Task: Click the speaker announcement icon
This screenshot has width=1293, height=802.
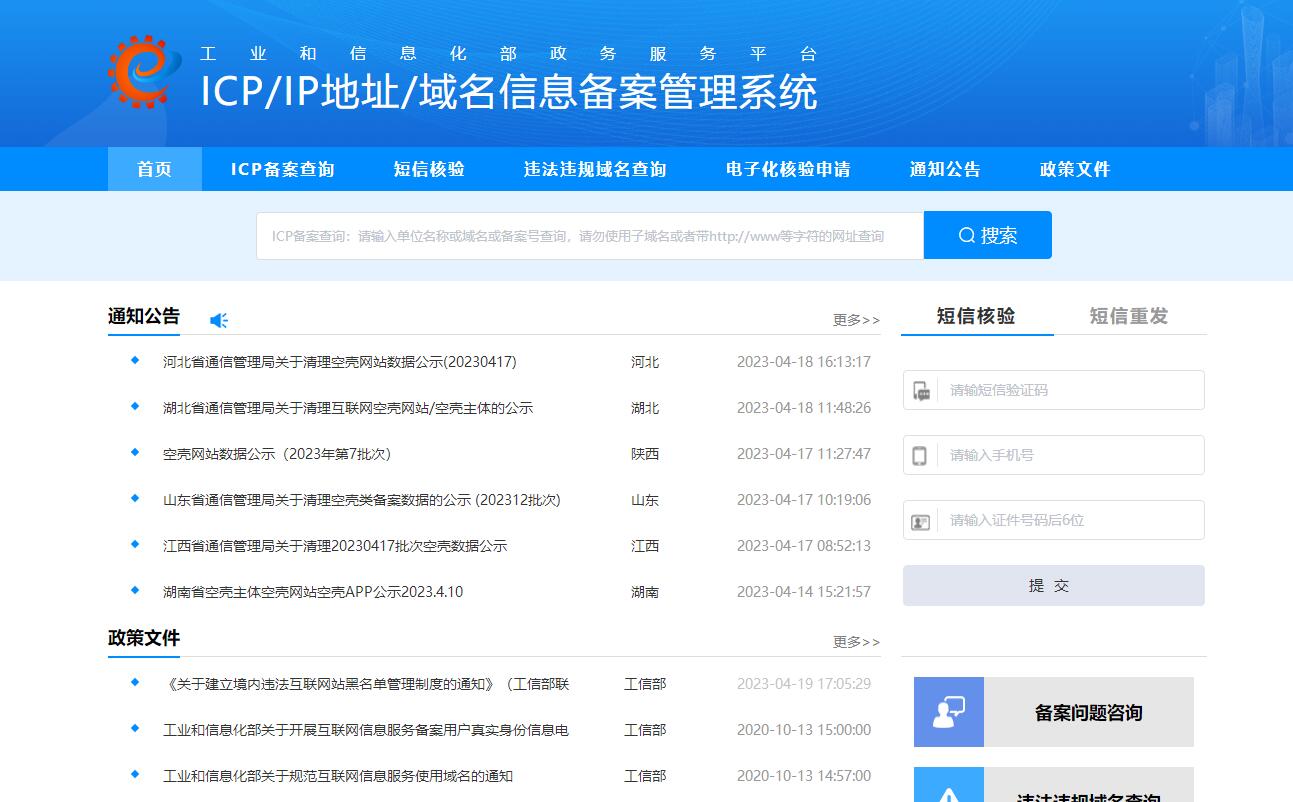Action: coord(219,320)
